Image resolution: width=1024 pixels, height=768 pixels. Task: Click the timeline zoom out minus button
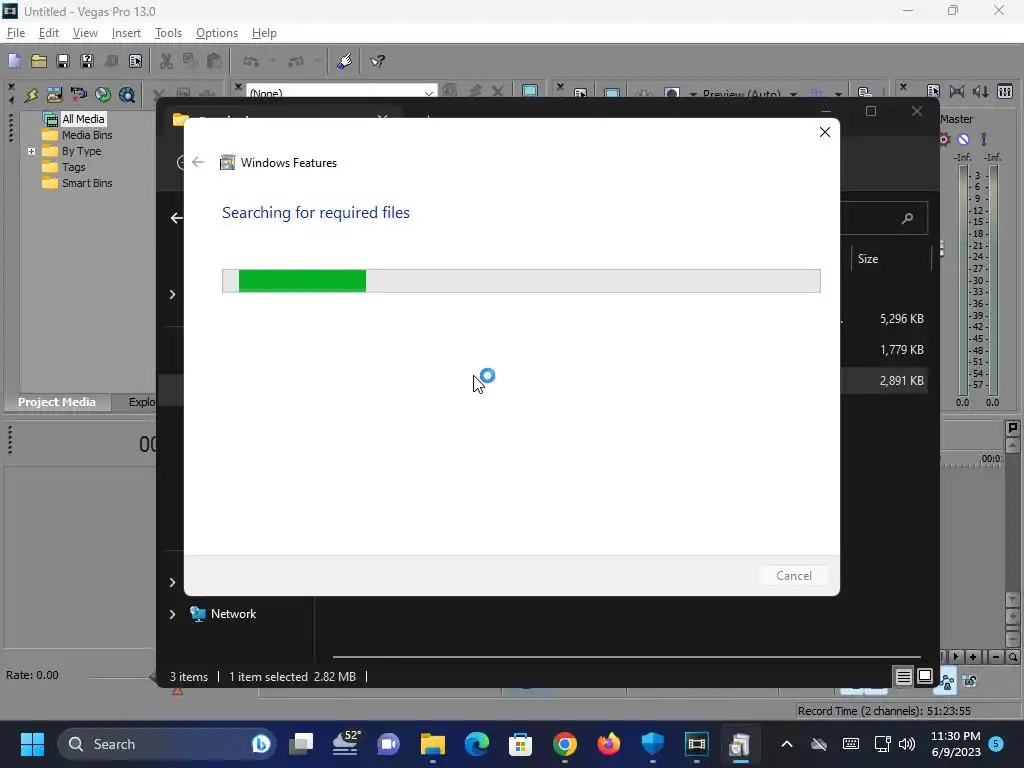996,657
